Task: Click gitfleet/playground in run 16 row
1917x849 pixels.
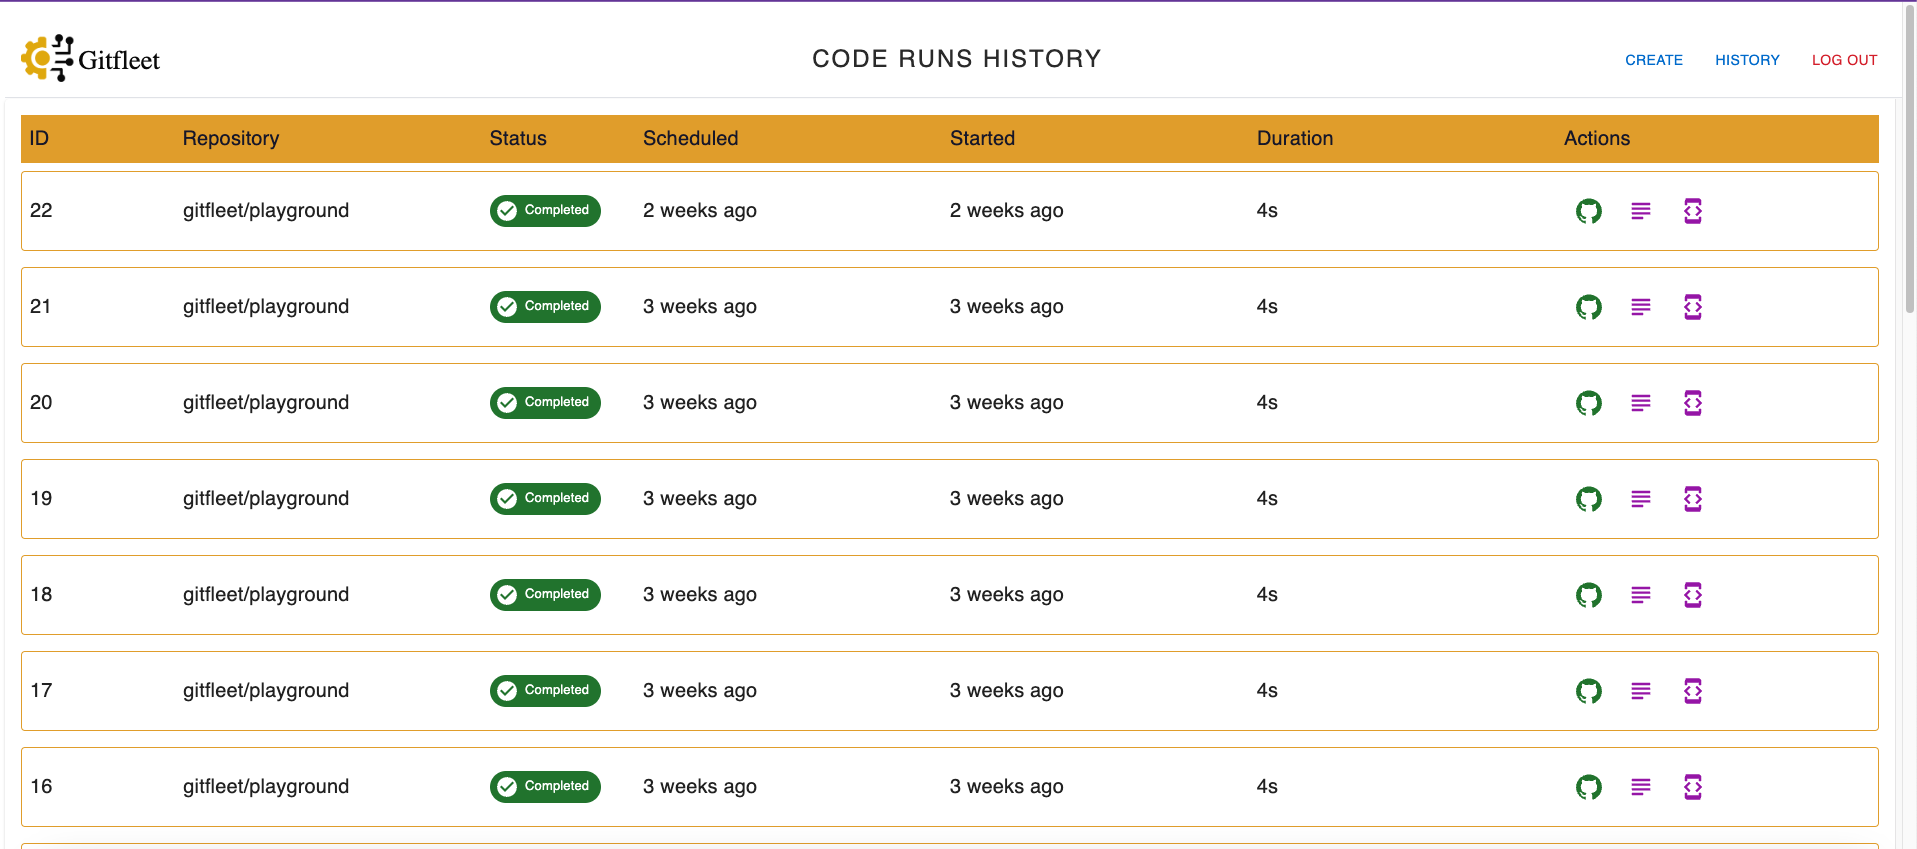Action: pos(266,787)
